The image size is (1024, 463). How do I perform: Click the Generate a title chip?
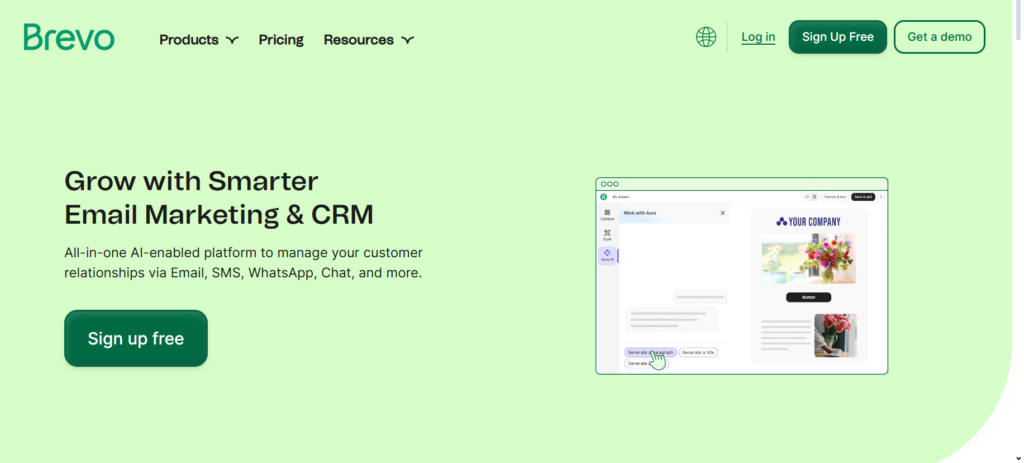pos(698,353)
